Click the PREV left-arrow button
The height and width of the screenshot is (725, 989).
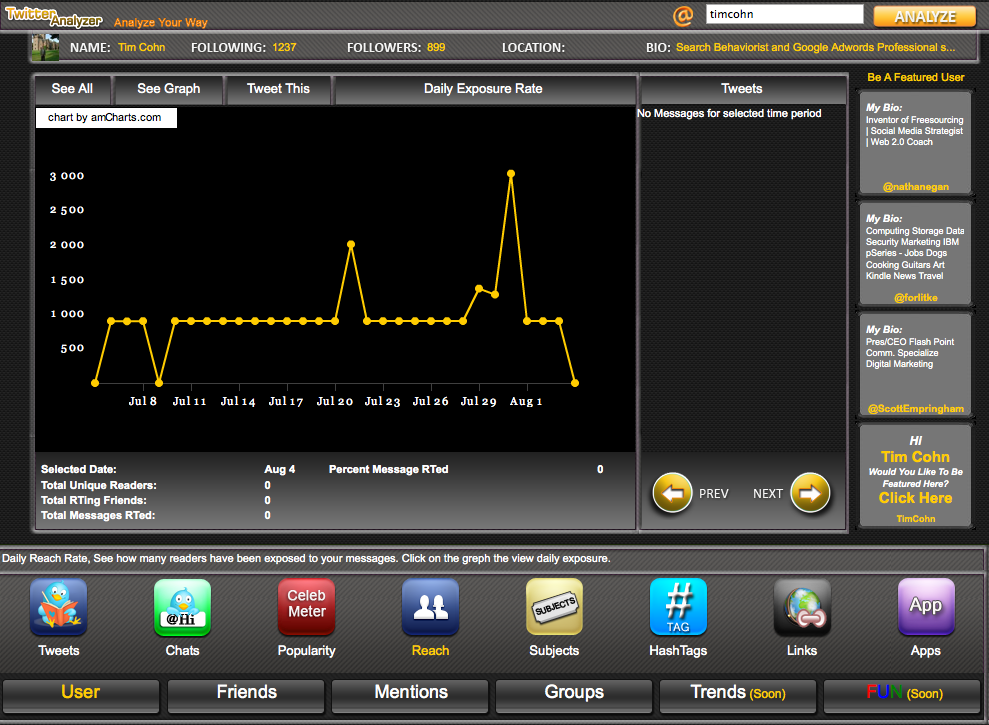click(x=673, y=493)
